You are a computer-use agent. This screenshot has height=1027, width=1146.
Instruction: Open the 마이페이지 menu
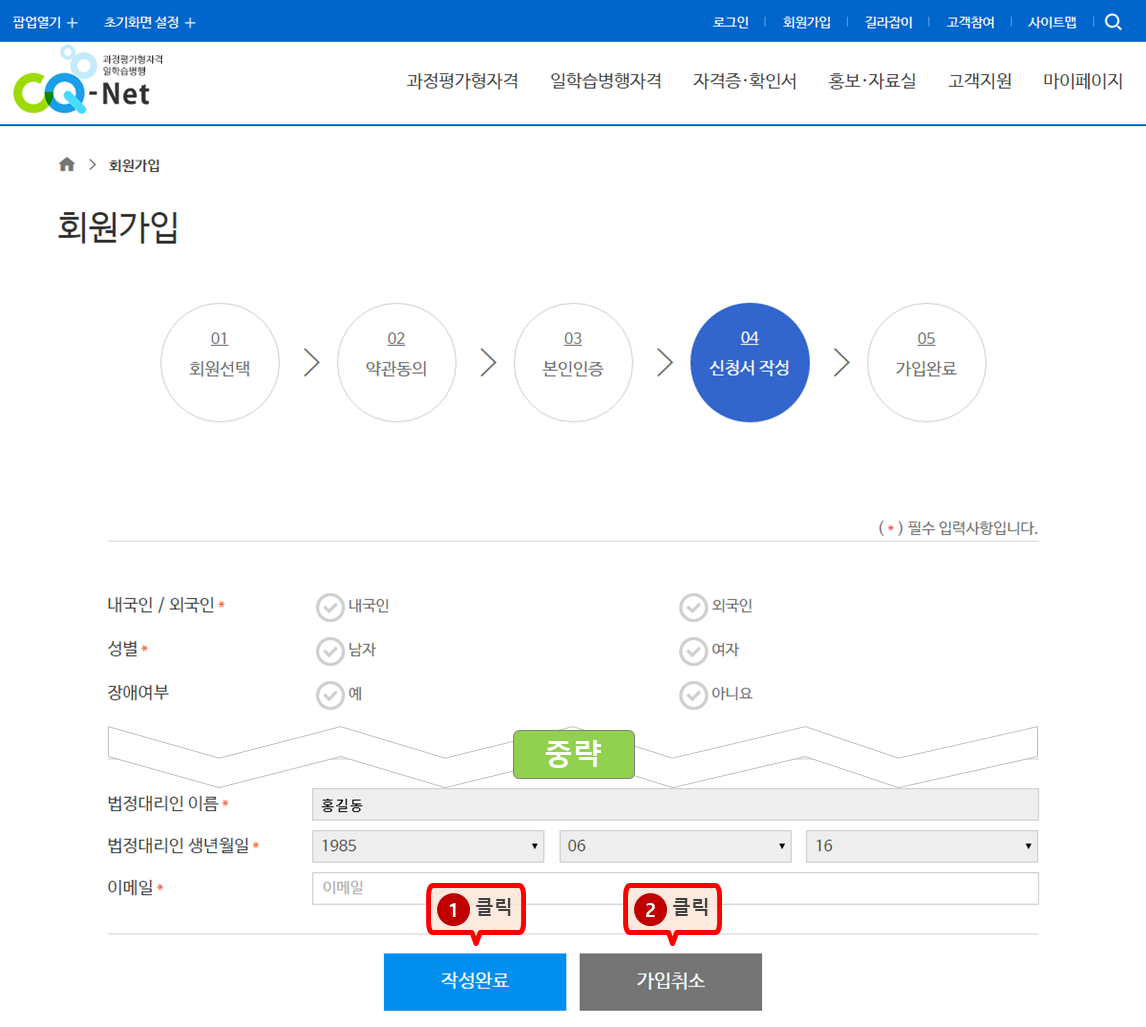point(1082,81)
